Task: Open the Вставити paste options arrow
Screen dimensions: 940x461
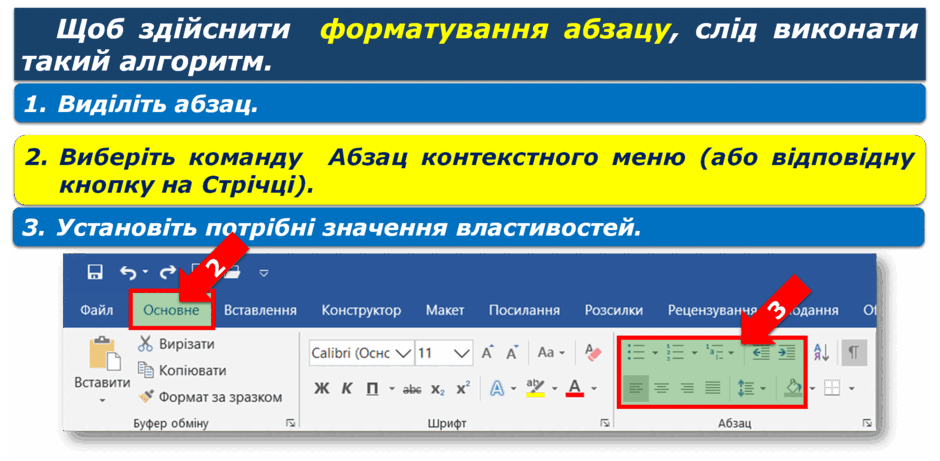Action: coord(102,400)
